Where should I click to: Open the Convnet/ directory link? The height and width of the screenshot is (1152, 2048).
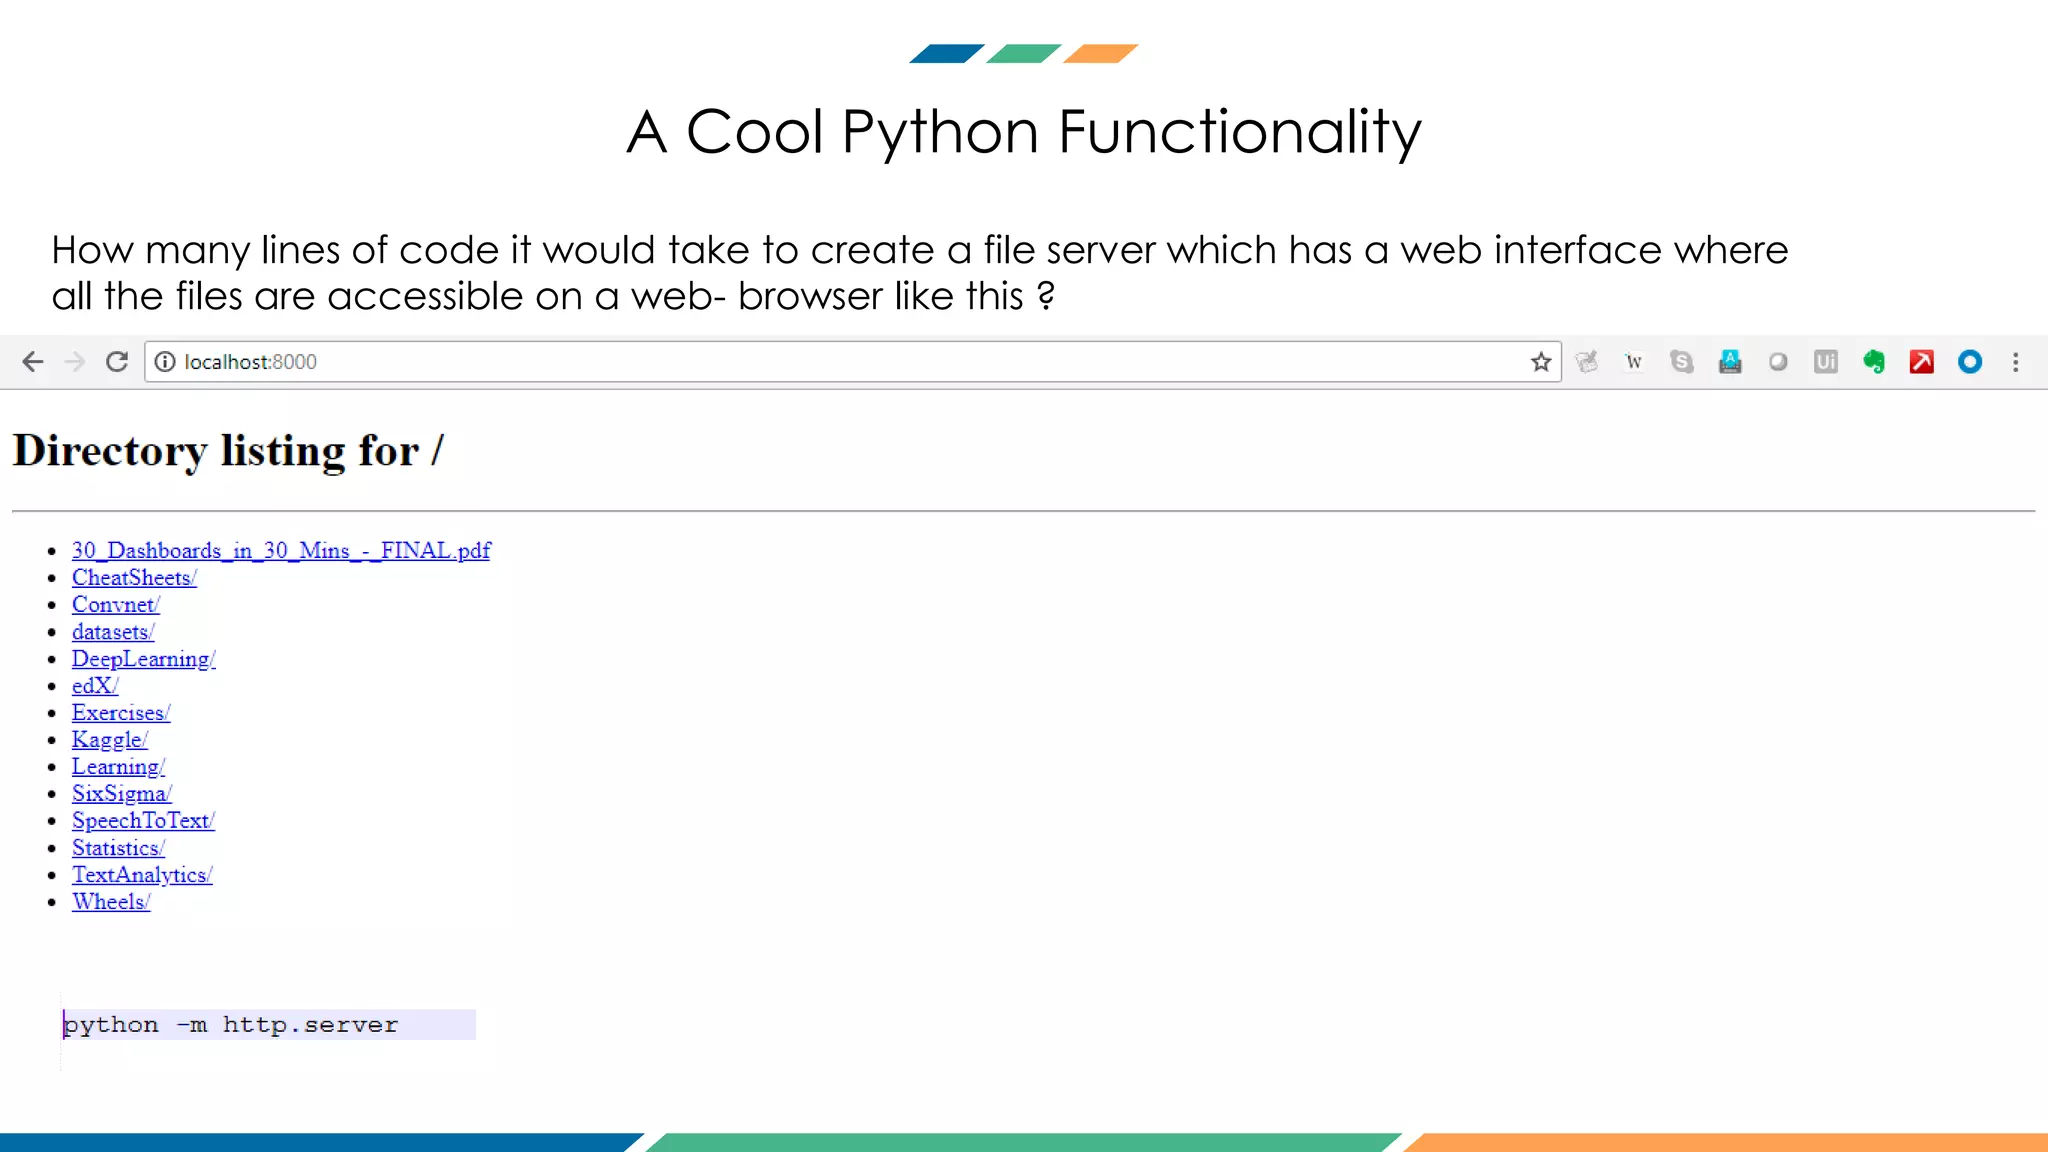[x=116, y=605]
